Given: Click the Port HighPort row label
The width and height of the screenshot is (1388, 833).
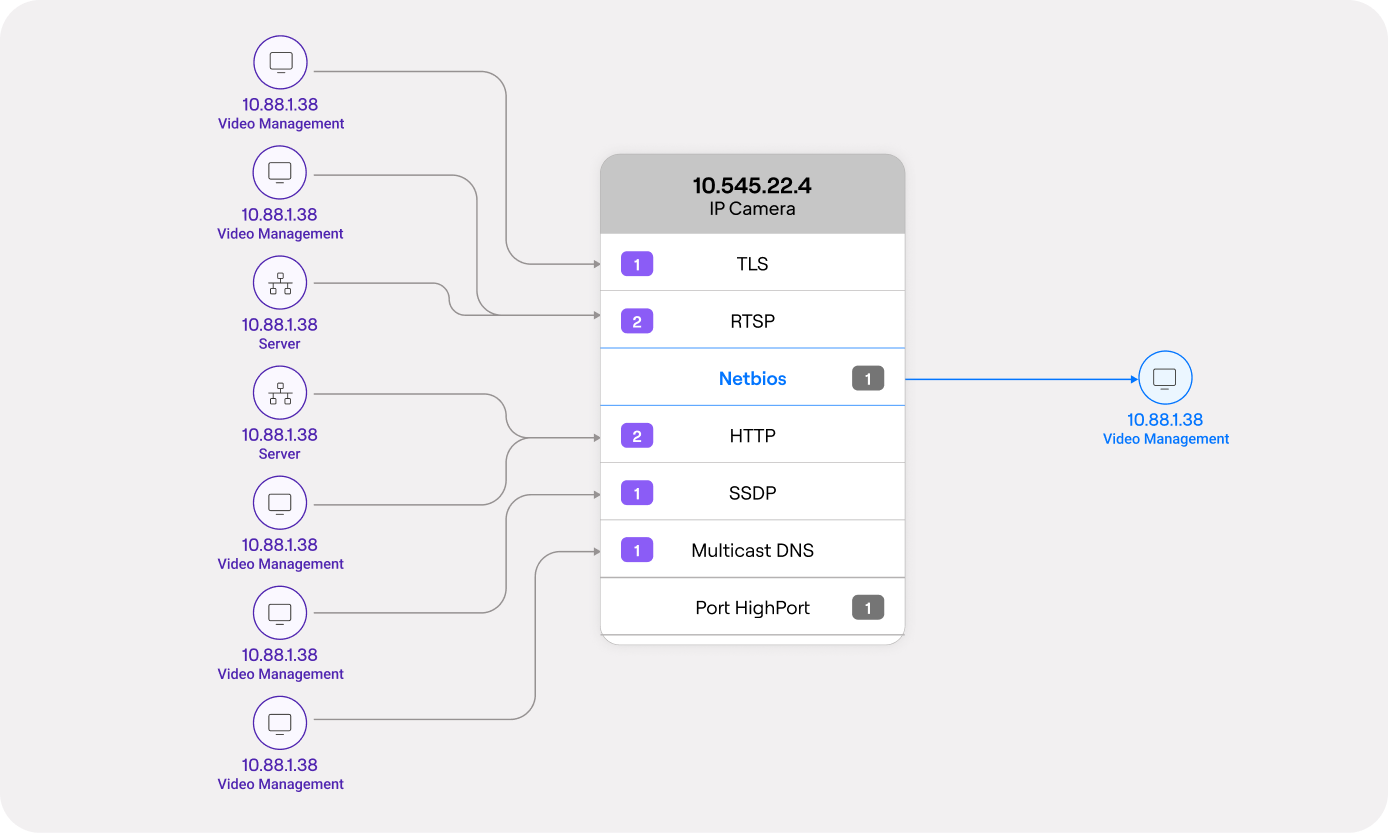Looking at the screenshot, I should pos(752,608).
